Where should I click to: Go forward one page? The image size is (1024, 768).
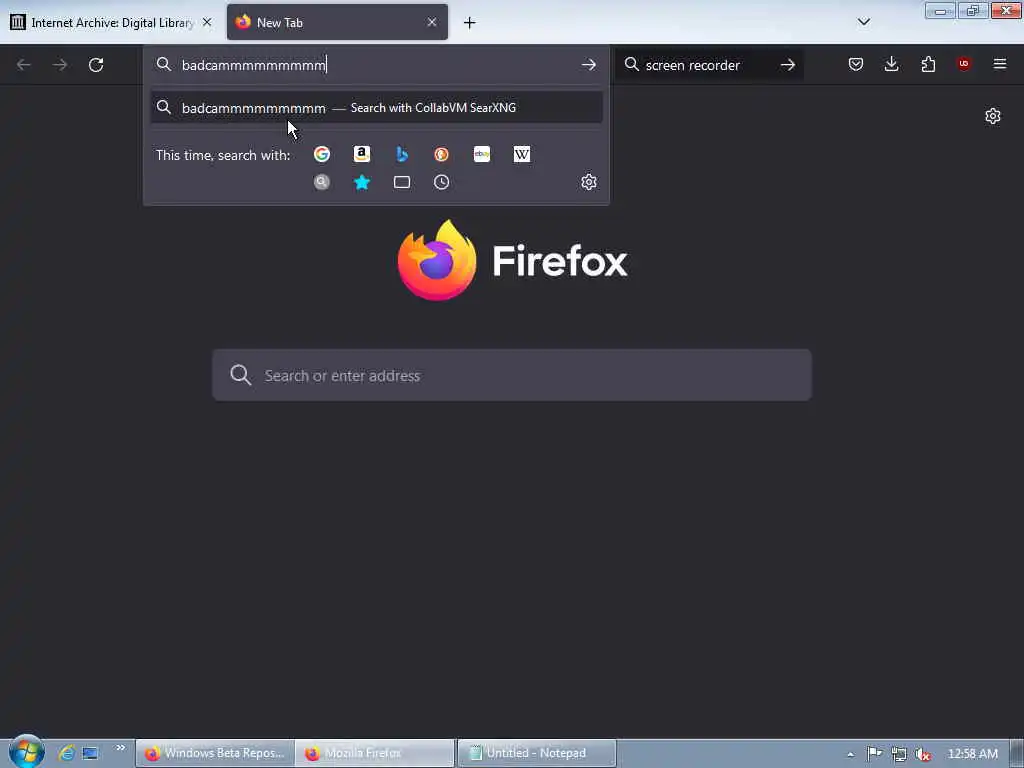tap(59, 65)
